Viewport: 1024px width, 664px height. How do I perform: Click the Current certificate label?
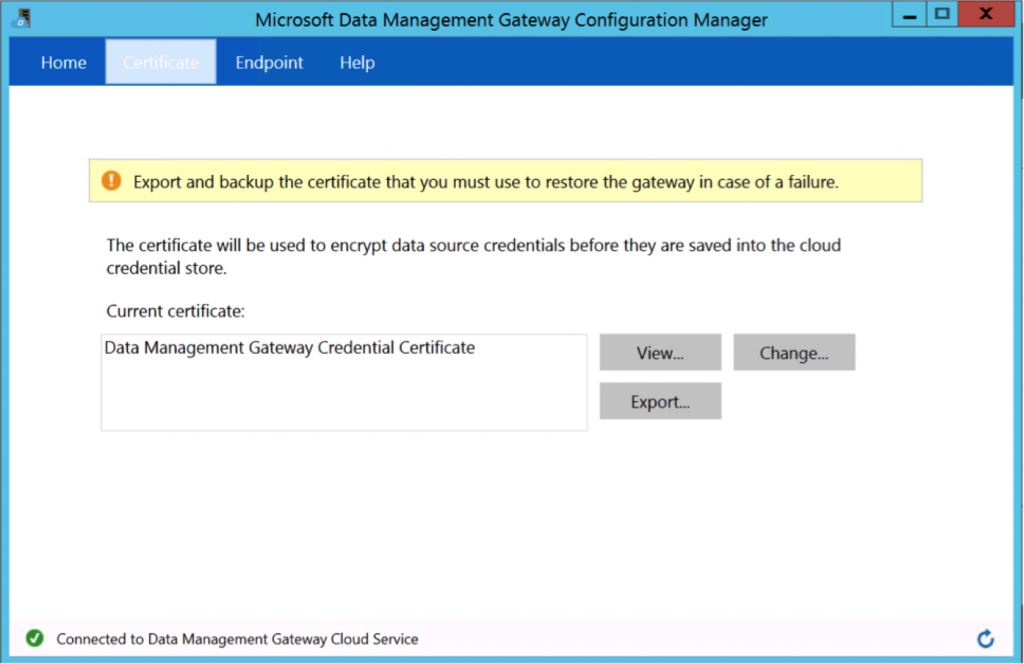(175, 311)
